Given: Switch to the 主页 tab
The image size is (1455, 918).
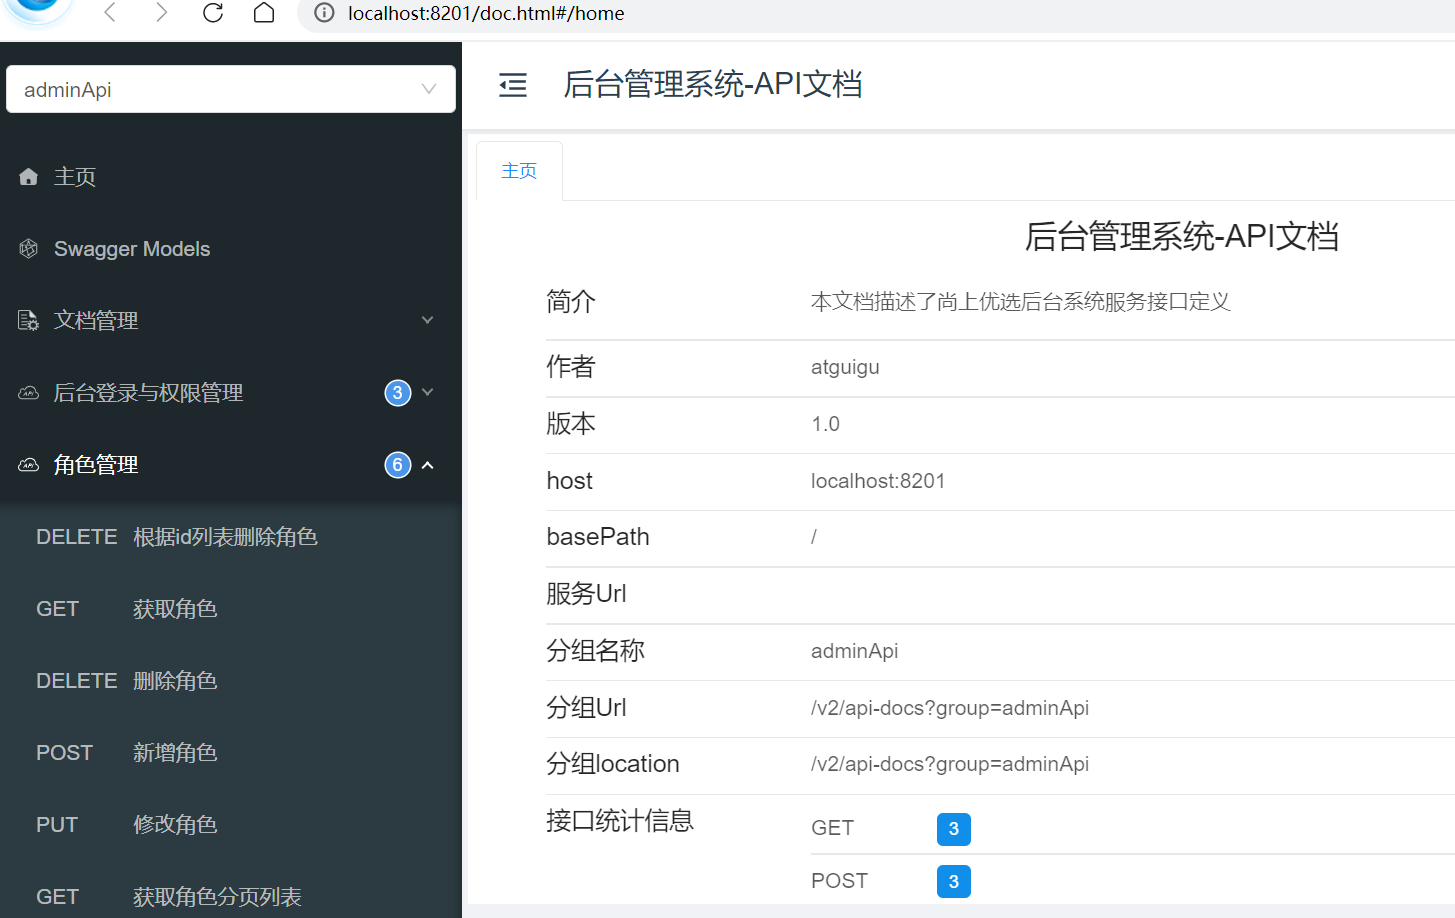Looking at the screenshot, I should [x=519, y=171].
